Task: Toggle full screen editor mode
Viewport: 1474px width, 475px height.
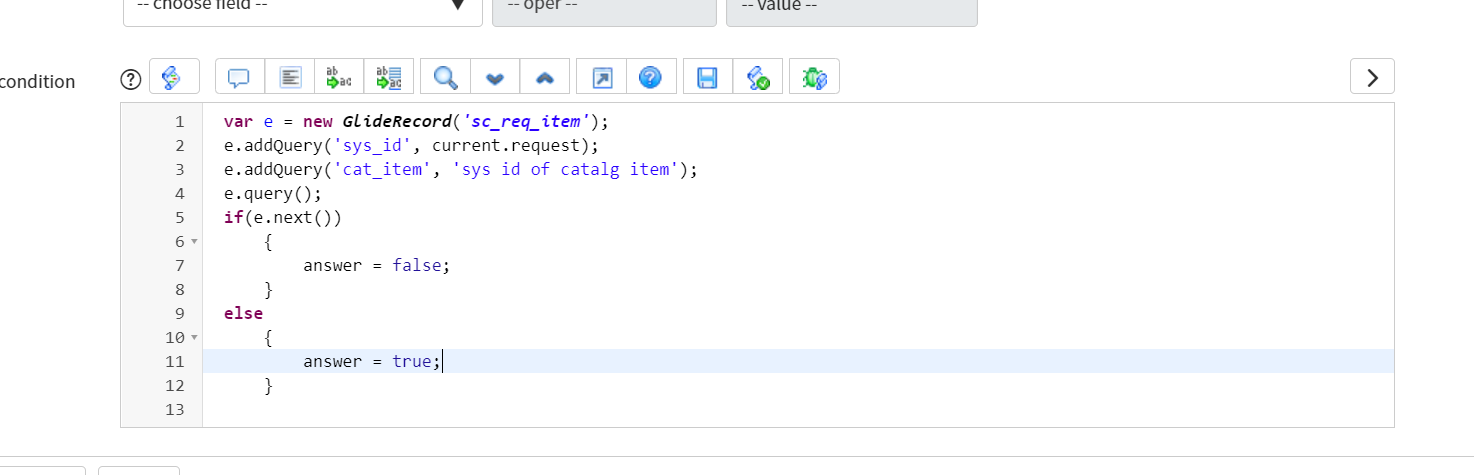Action: coord(602,77)
